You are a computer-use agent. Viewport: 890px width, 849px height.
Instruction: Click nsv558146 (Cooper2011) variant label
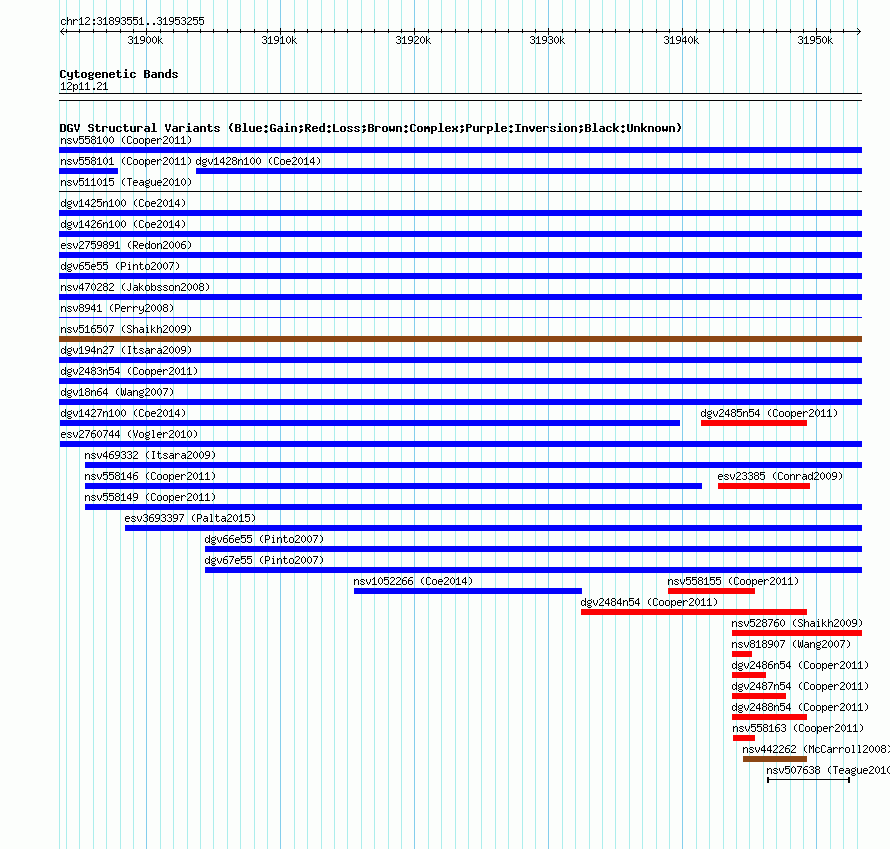click(150, 476)
